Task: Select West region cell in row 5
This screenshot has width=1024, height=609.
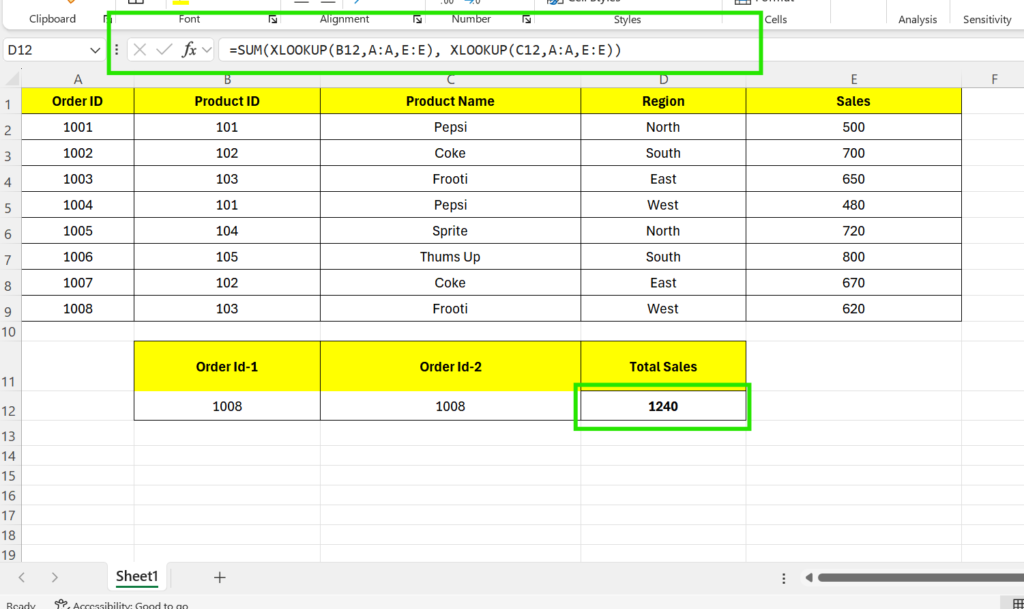Action: tap(664, 205)
